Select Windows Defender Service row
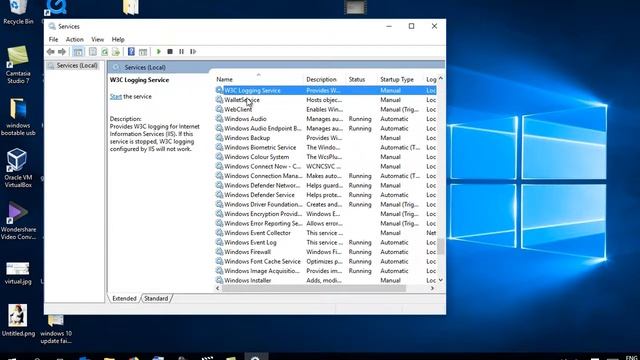Image resolution: width=640 pixels, height=360 pixels. 326,195
